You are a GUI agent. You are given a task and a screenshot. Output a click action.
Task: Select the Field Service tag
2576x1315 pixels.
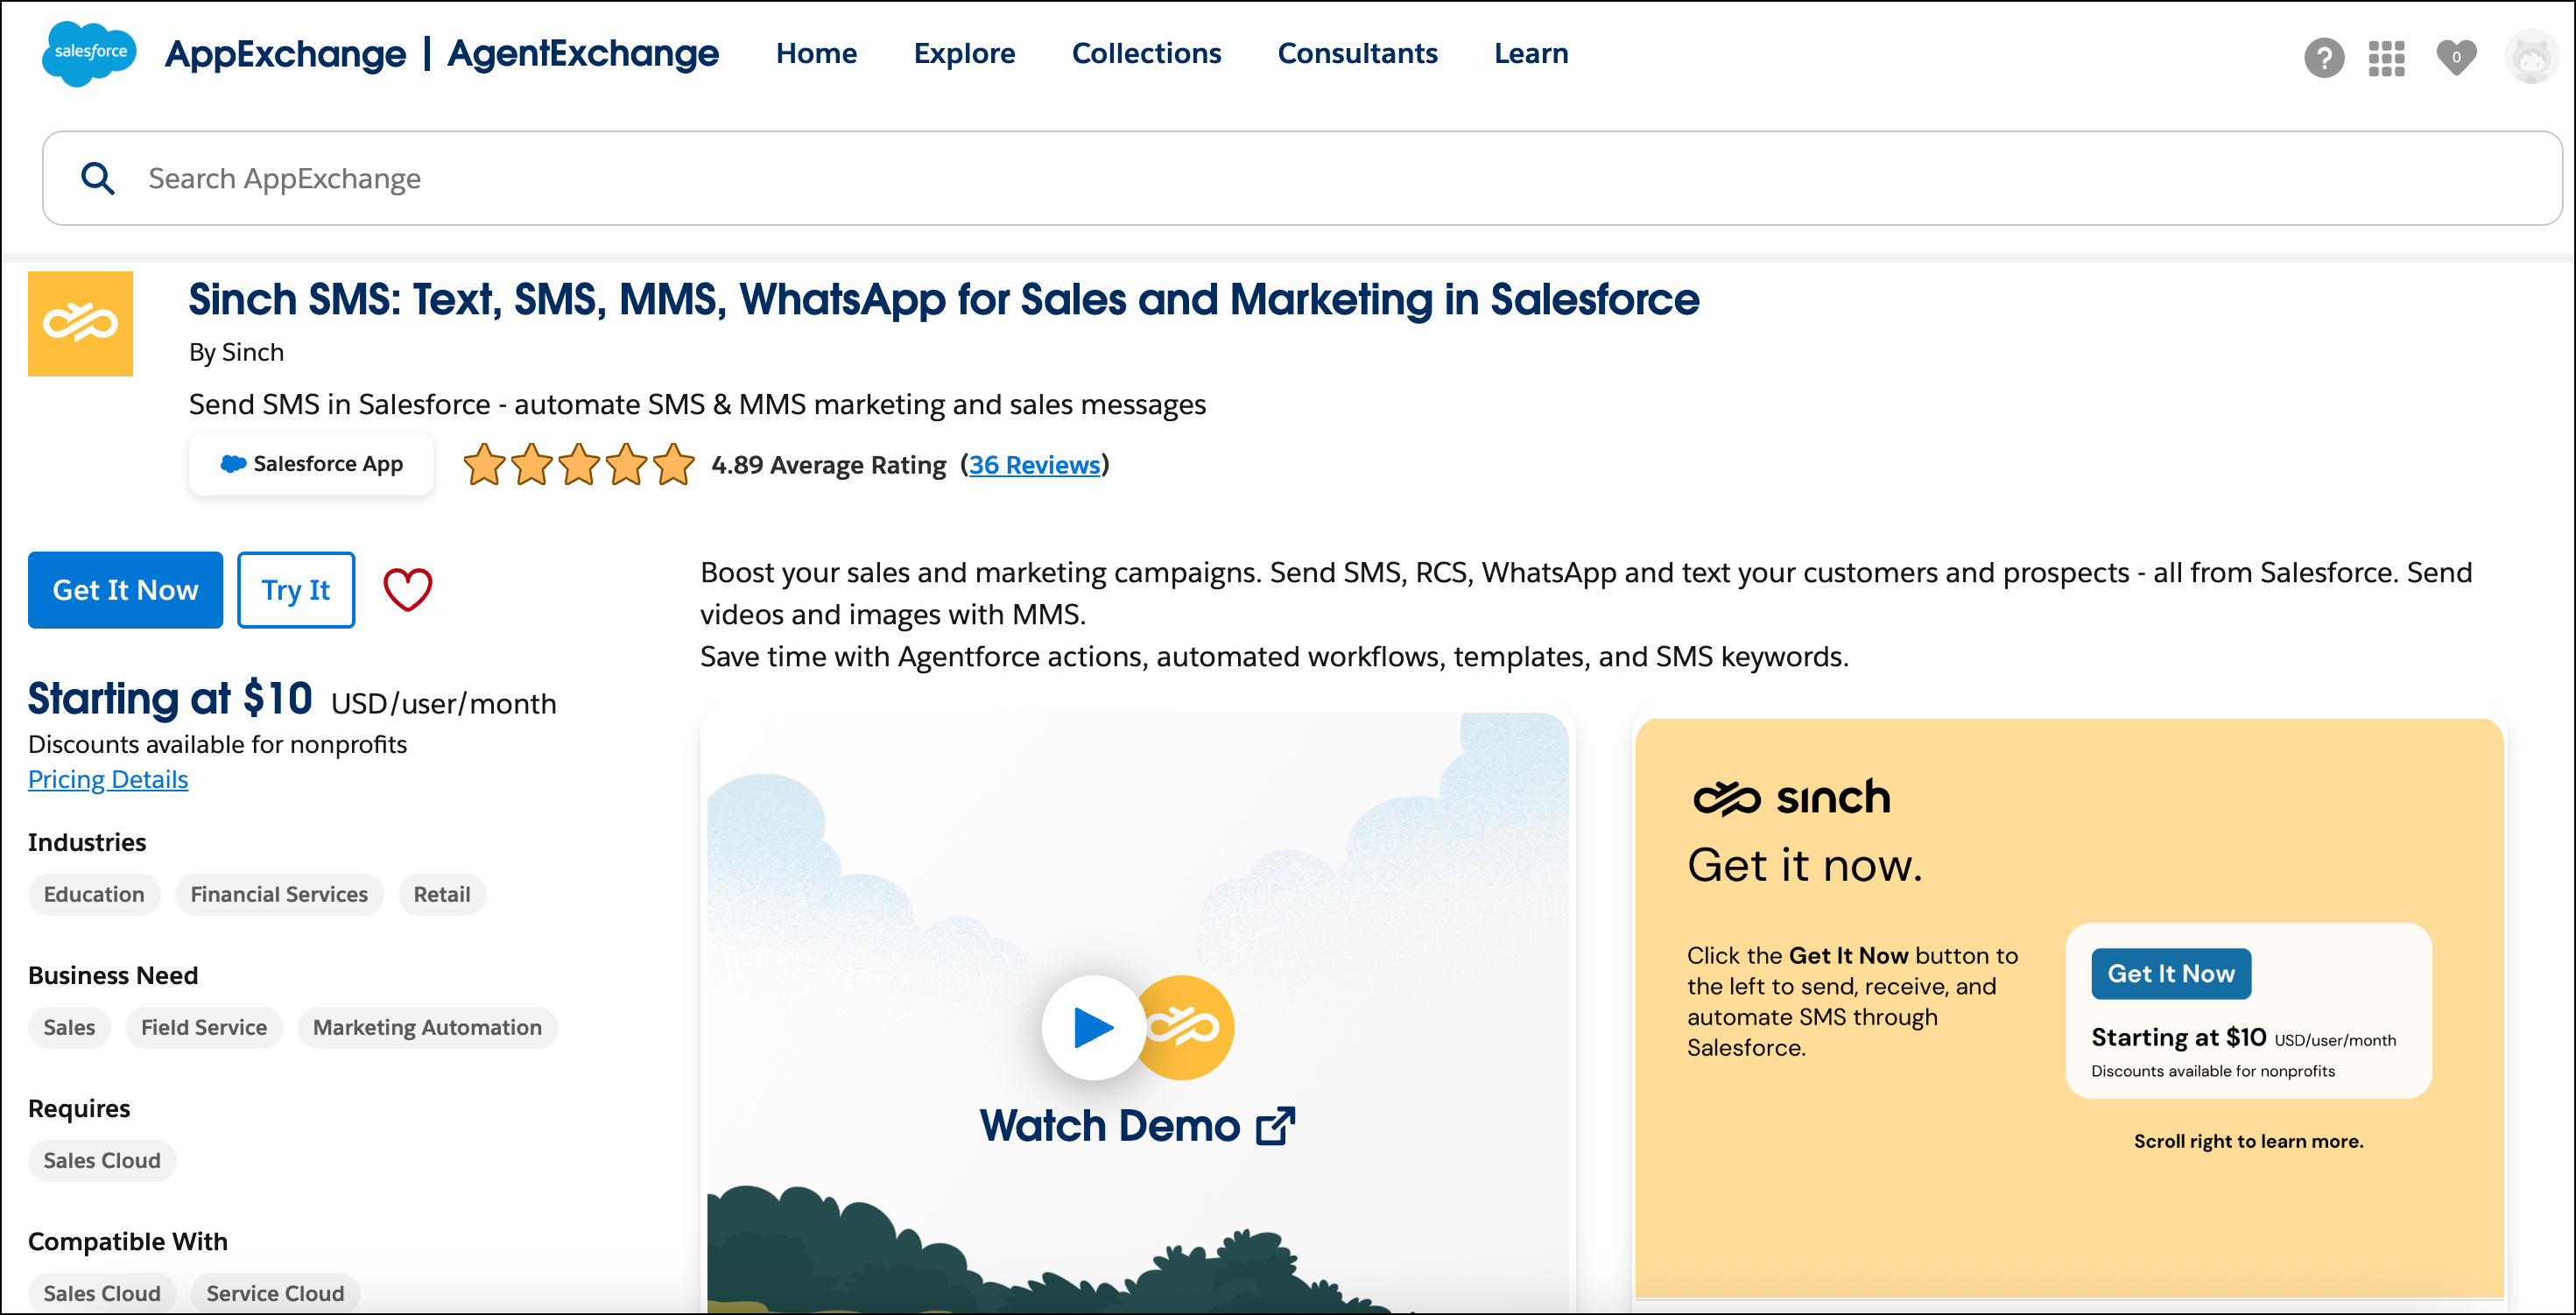click(x=204, y=1027)
